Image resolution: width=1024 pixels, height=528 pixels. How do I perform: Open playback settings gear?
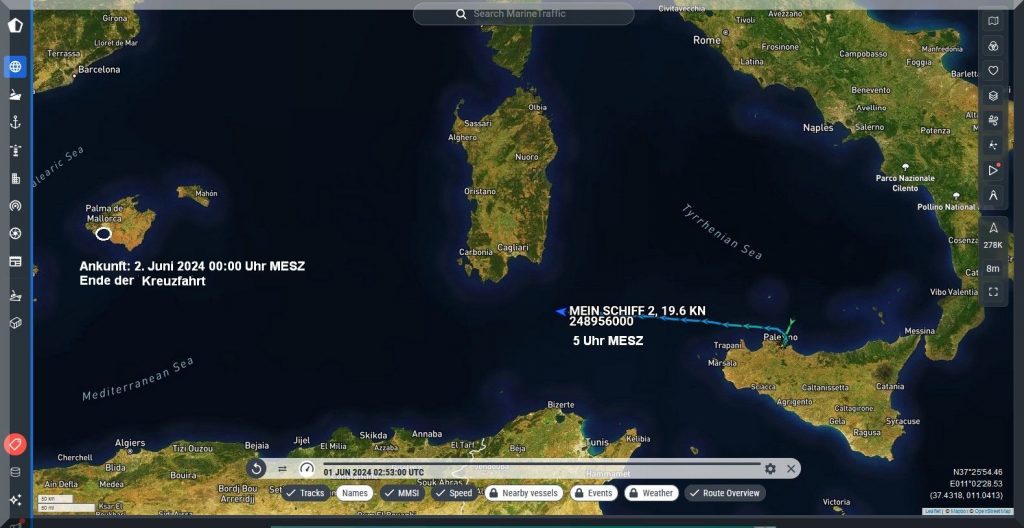(770, 469)
